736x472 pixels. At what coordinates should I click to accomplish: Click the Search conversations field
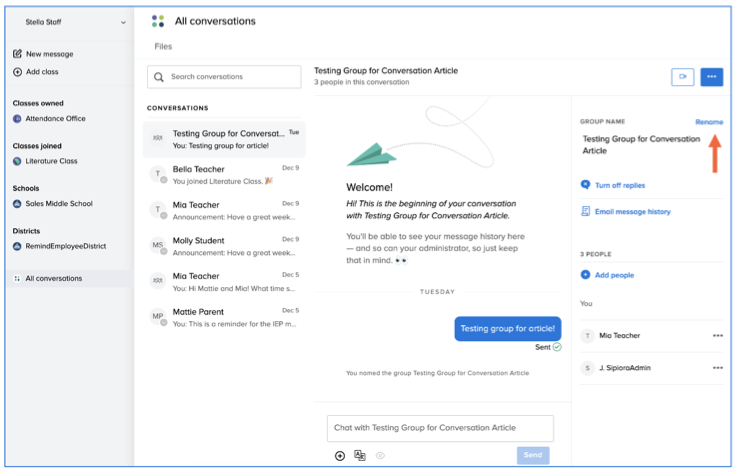pyautogui.click(x=224, y=77)
